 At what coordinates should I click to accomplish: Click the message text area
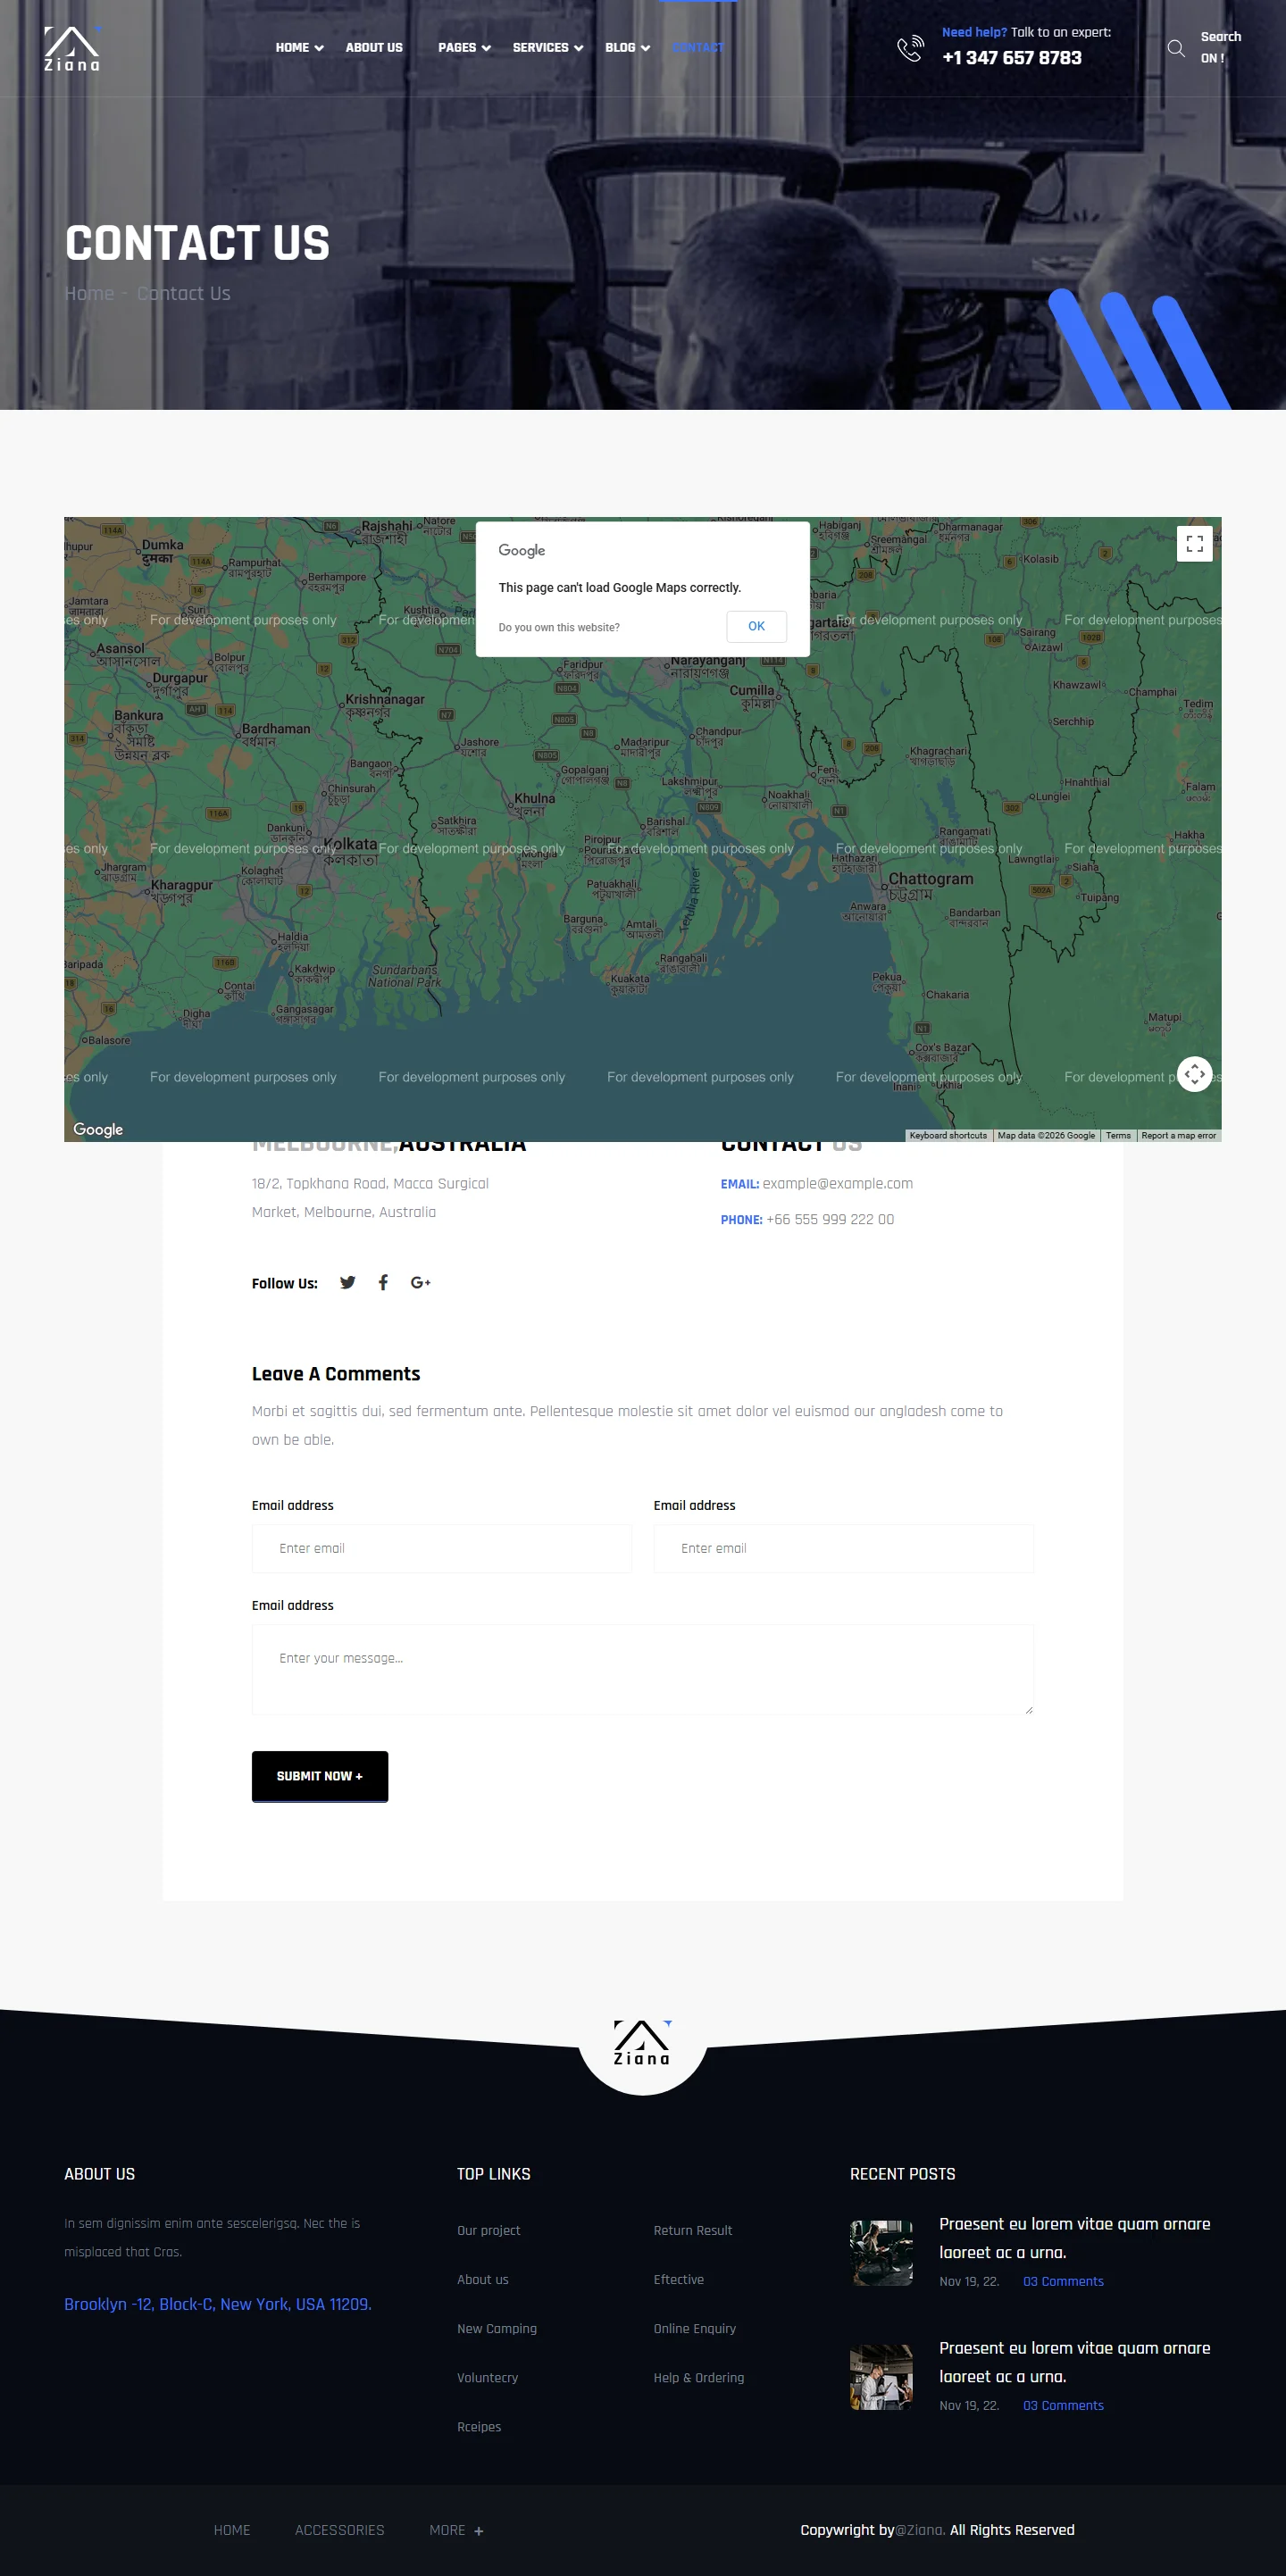tap(642, 1669)
